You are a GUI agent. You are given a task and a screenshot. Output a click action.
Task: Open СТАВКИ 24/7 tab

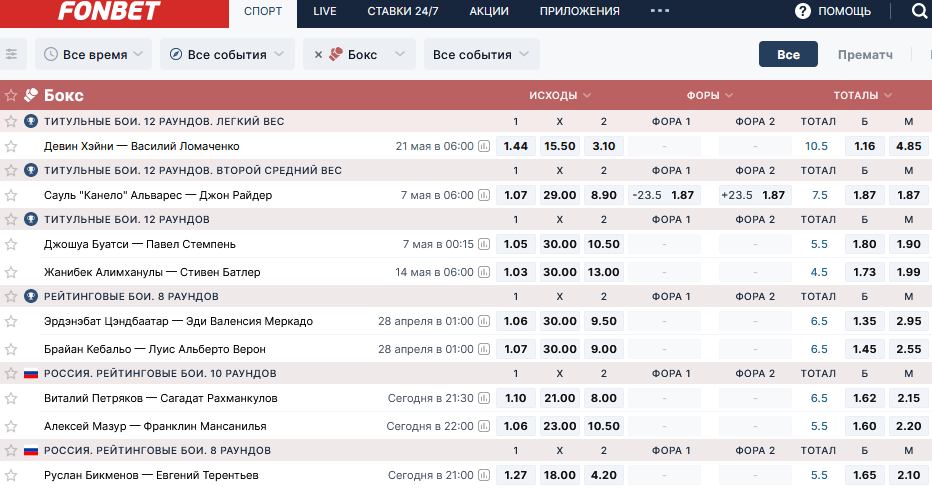click(402, 11)
